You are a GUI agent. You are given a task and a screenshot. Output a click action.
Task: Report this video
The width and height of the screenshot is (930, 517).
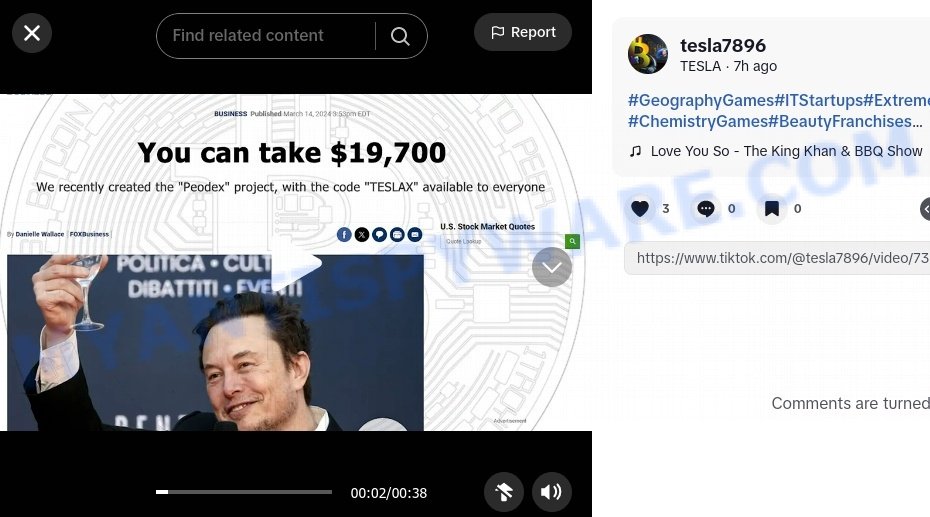point(523,32)
